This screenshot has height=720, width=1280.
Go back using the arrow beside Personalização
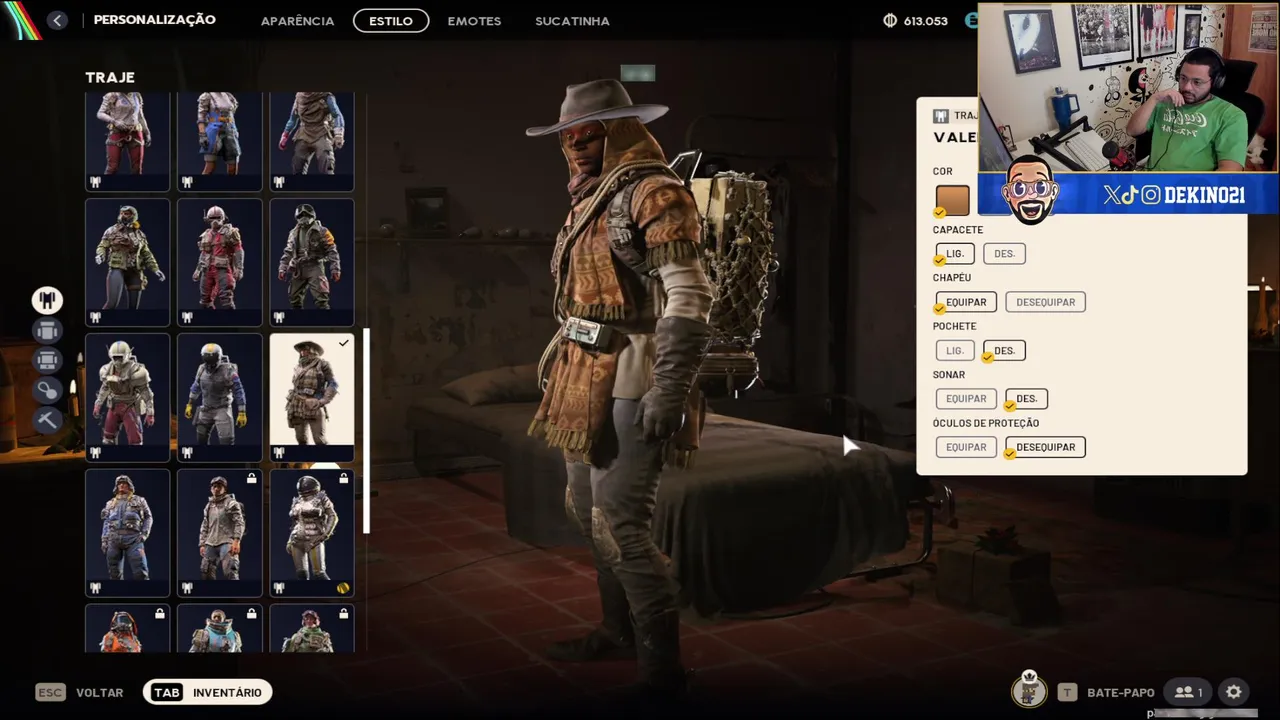[57, 20]
